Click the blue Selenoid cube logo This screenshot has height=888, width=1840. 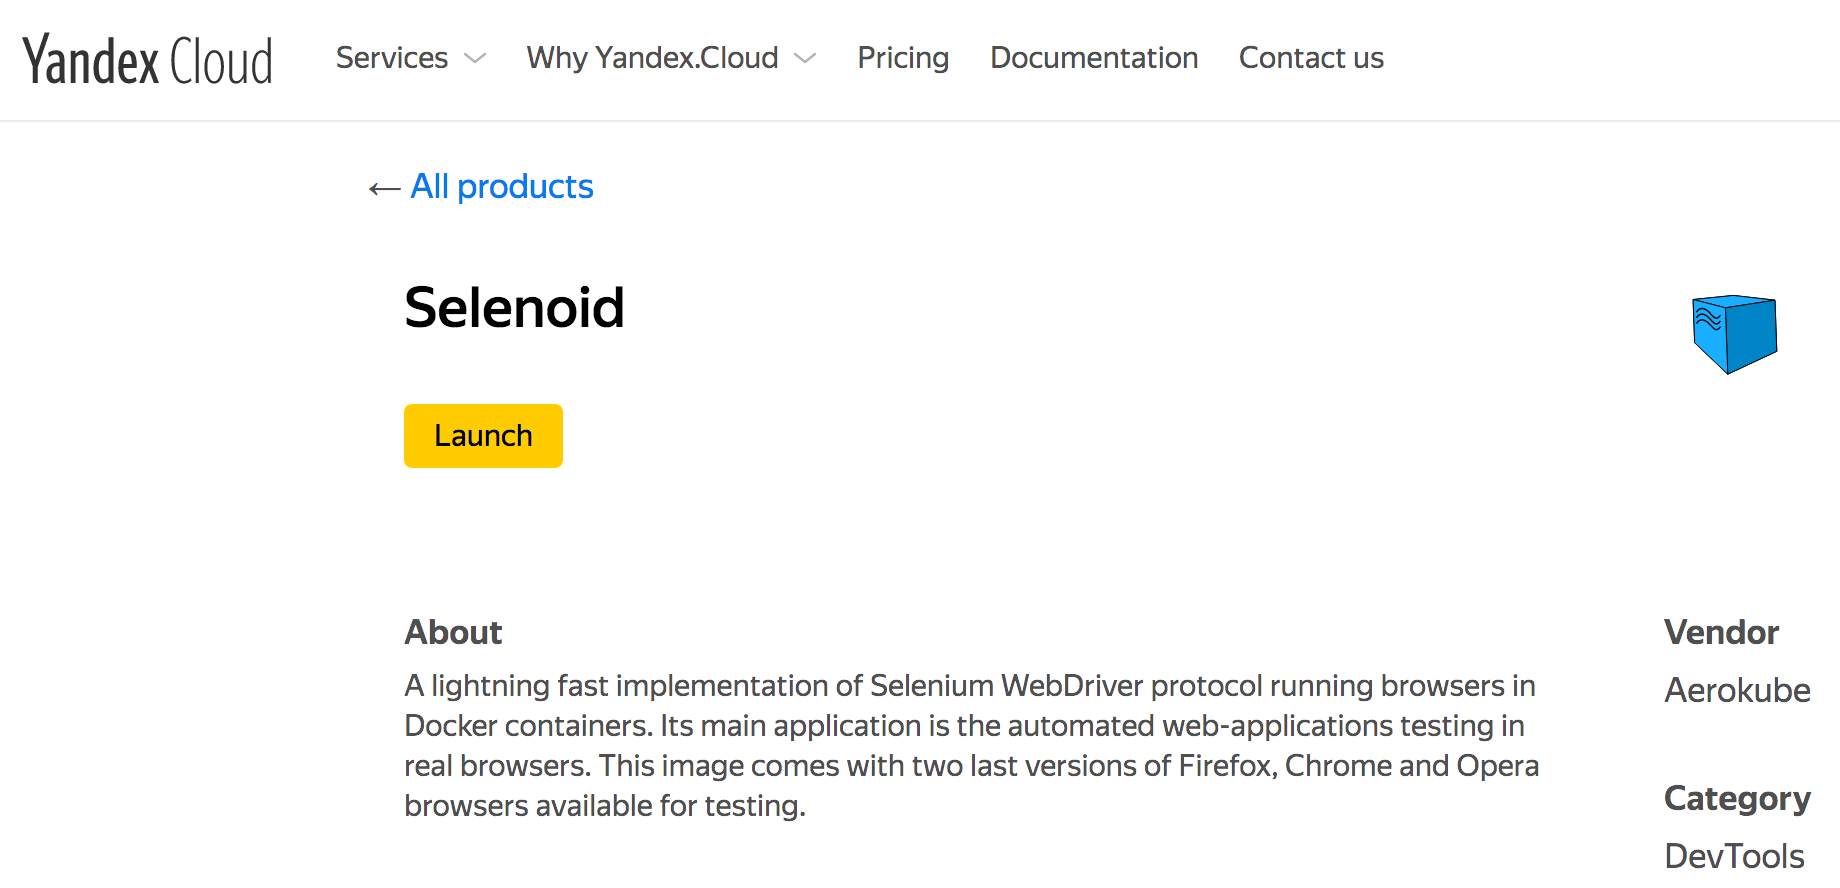(x=1734, y=334)
